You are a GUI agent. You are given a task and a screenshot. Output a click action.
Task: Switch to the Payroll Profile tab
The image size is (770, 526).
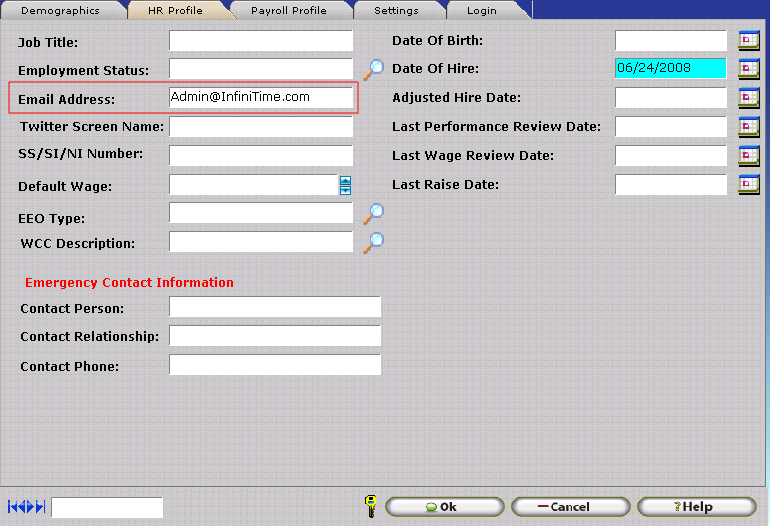coord(289,11)
